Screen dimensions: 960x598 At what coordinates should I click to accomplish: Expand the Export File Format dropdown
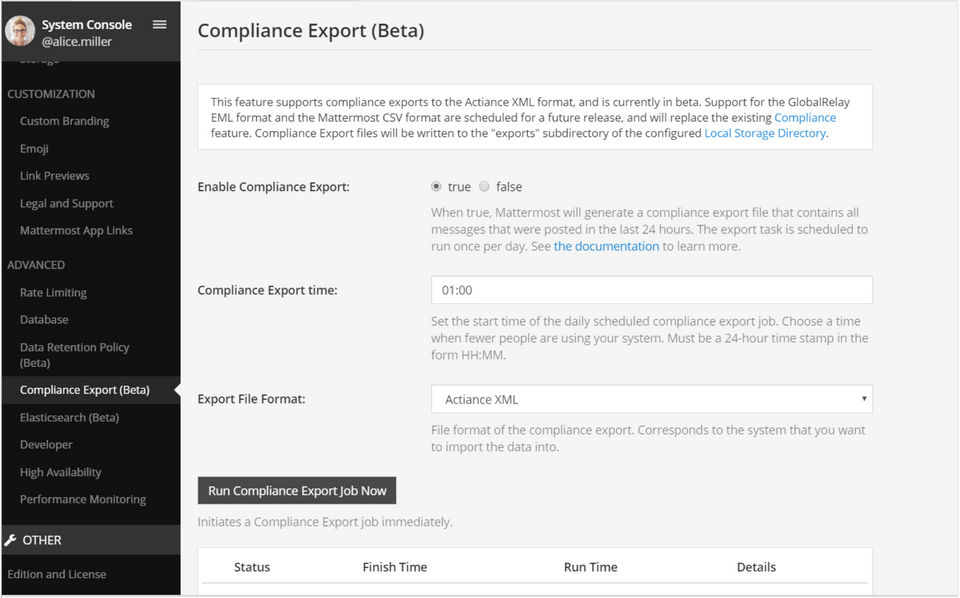(x=651, y=399)
